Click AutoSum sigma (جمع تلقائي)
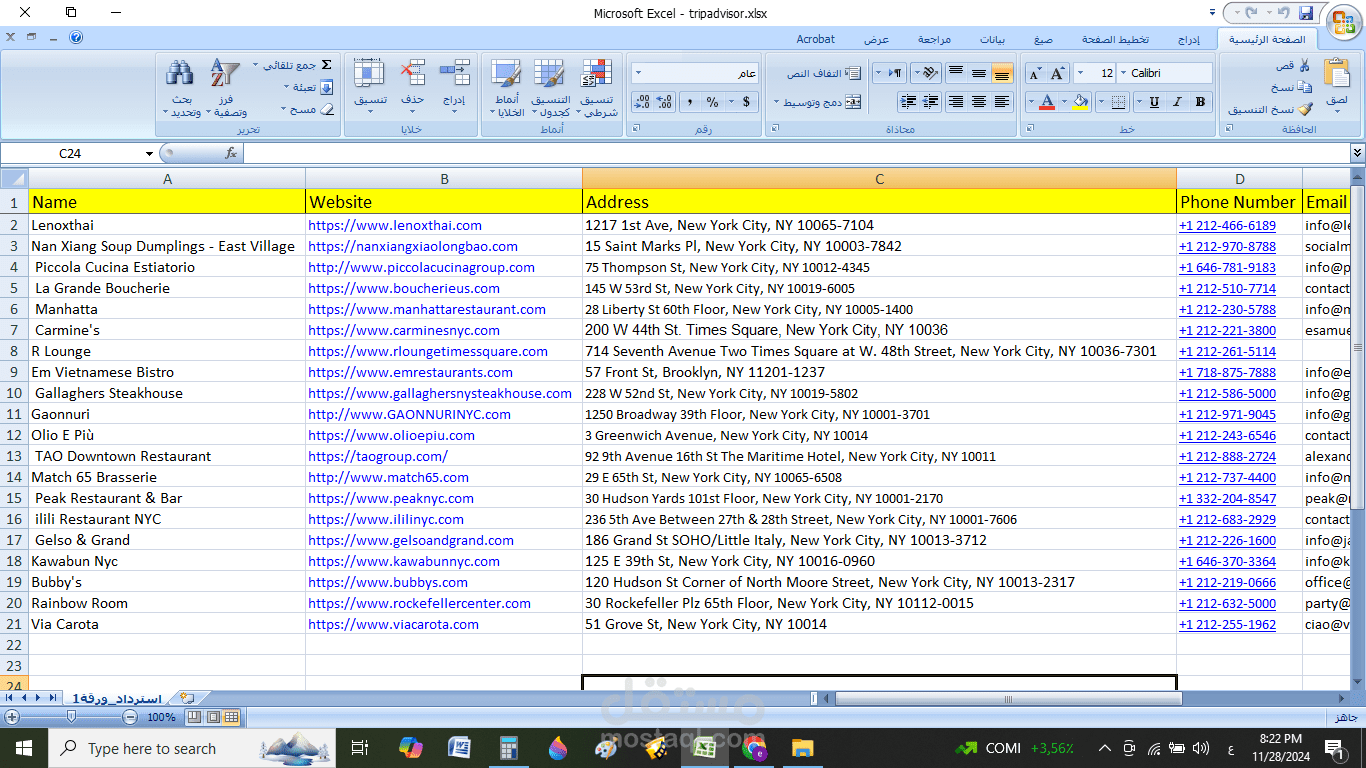The height and width of the screenshot is (768, 1366). (x=326, y=64)
